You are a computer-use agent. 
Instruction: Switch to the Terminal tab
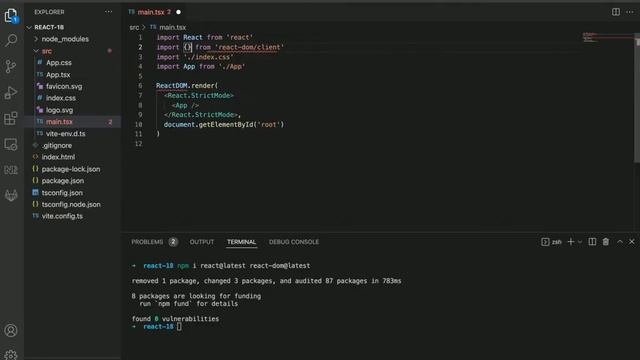tap(241, 242)
